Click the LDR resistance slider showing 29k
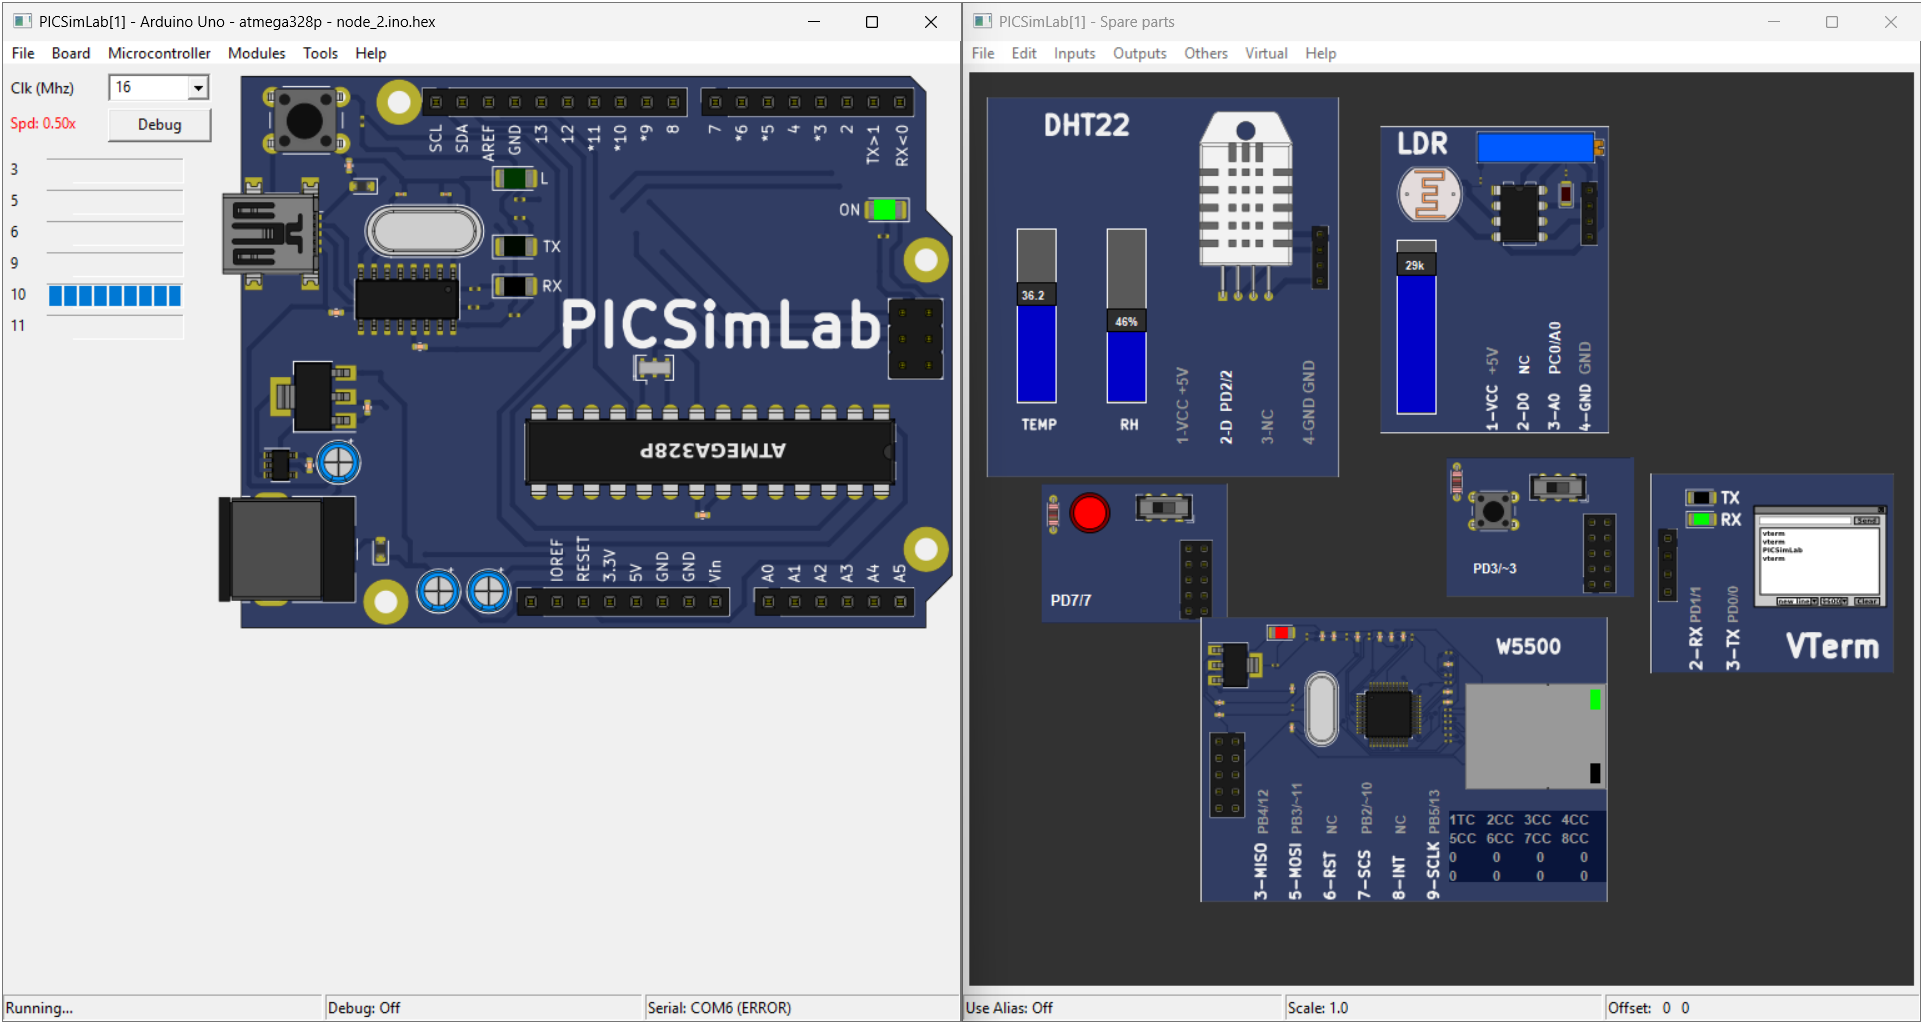The width and height of the screenshot is (1923, 1024). pos(1416,326)
